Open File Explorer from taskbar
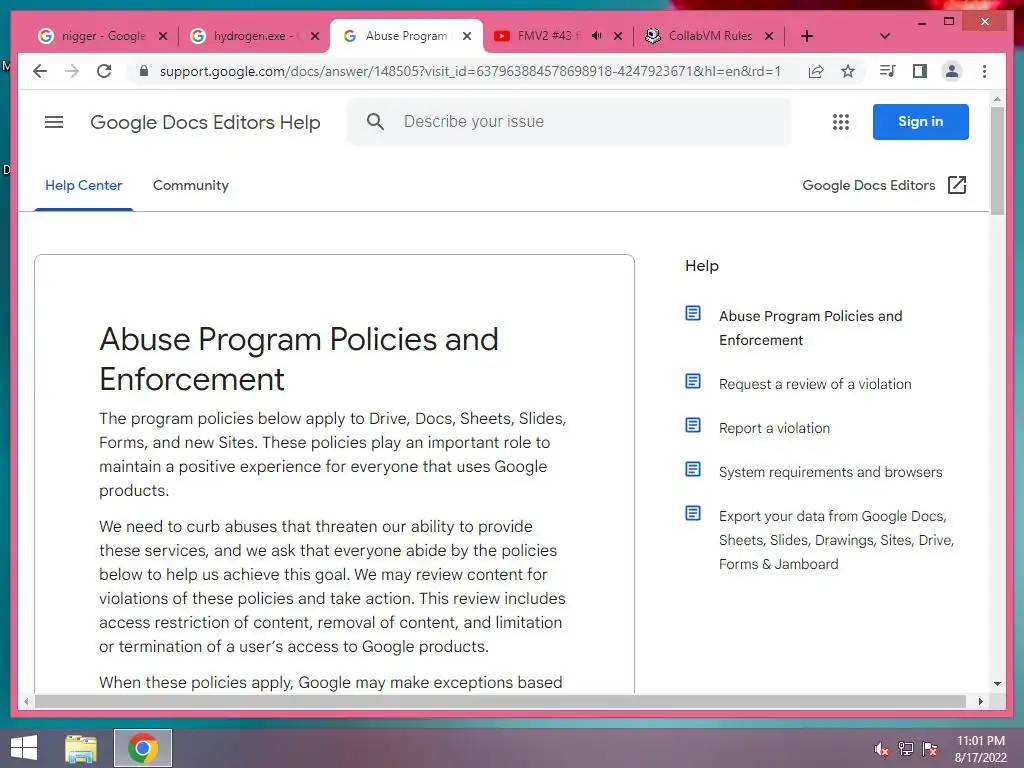Image resolution: width=1024 pixels, height=768 pixels. [81, 748]
